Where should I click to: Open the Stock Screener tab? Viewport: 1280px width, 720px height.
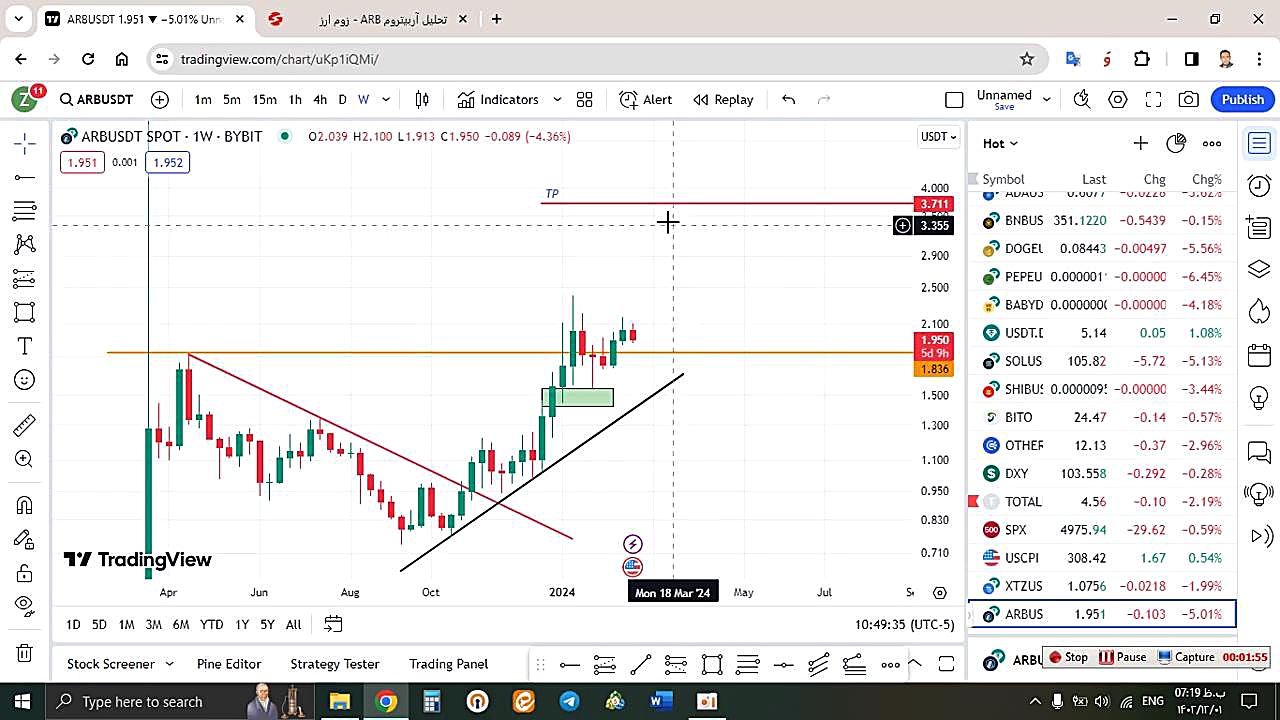(110, 664)
